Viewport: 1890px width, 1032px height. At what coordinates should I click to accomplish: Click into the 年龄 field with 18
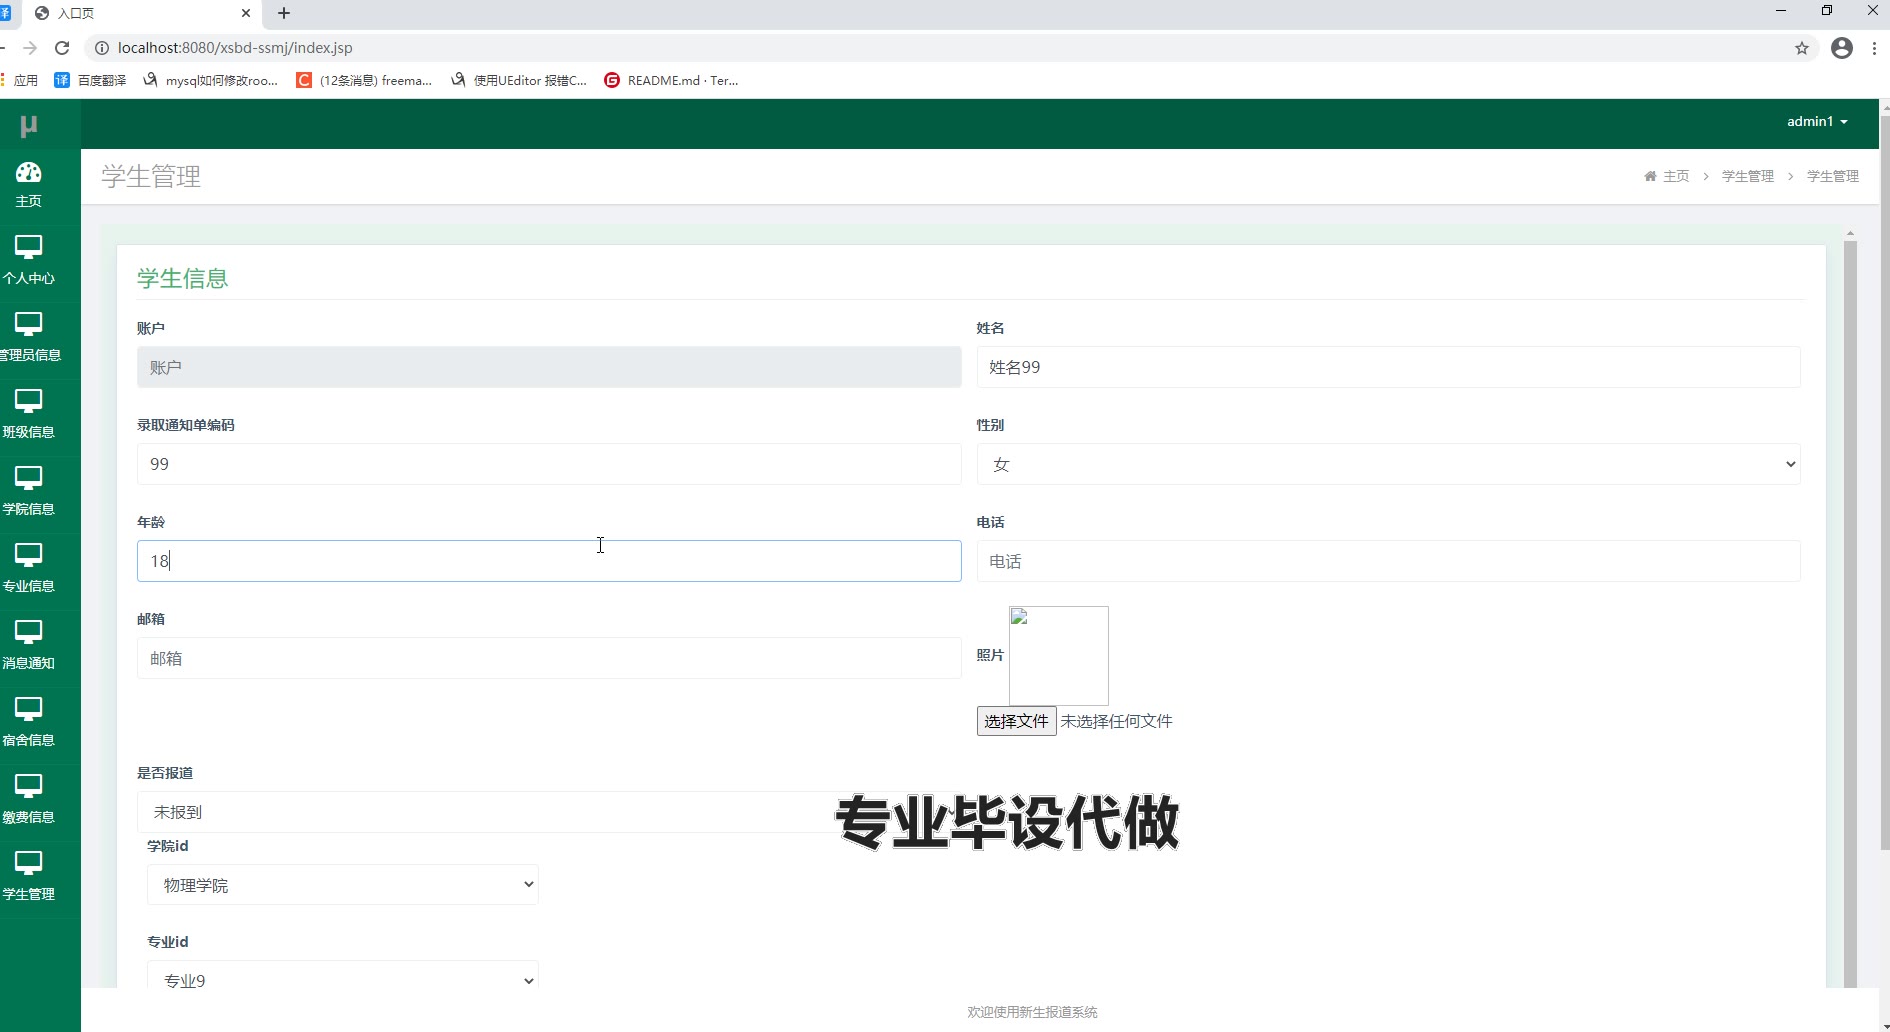pos(549,561)
